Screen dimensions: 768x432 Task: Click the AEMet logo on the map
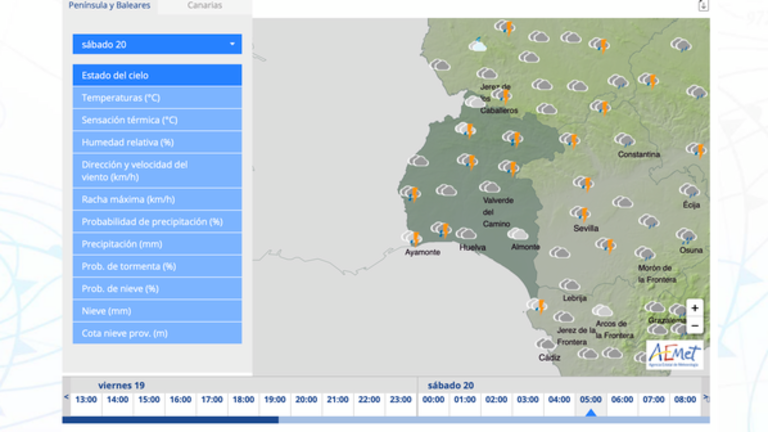pyautogui.click(x=675, y=355)
